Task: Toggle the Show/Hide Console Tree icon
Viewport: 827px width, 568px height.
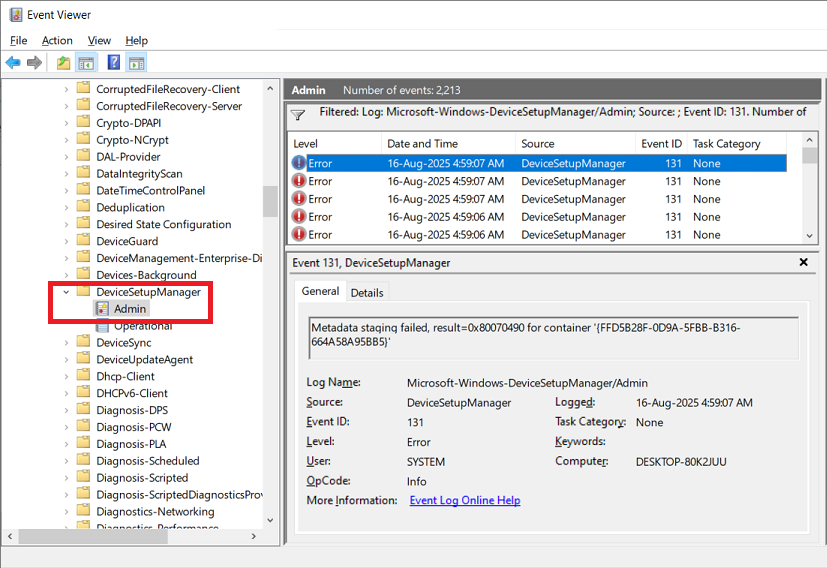Action: tap(87, 63)
